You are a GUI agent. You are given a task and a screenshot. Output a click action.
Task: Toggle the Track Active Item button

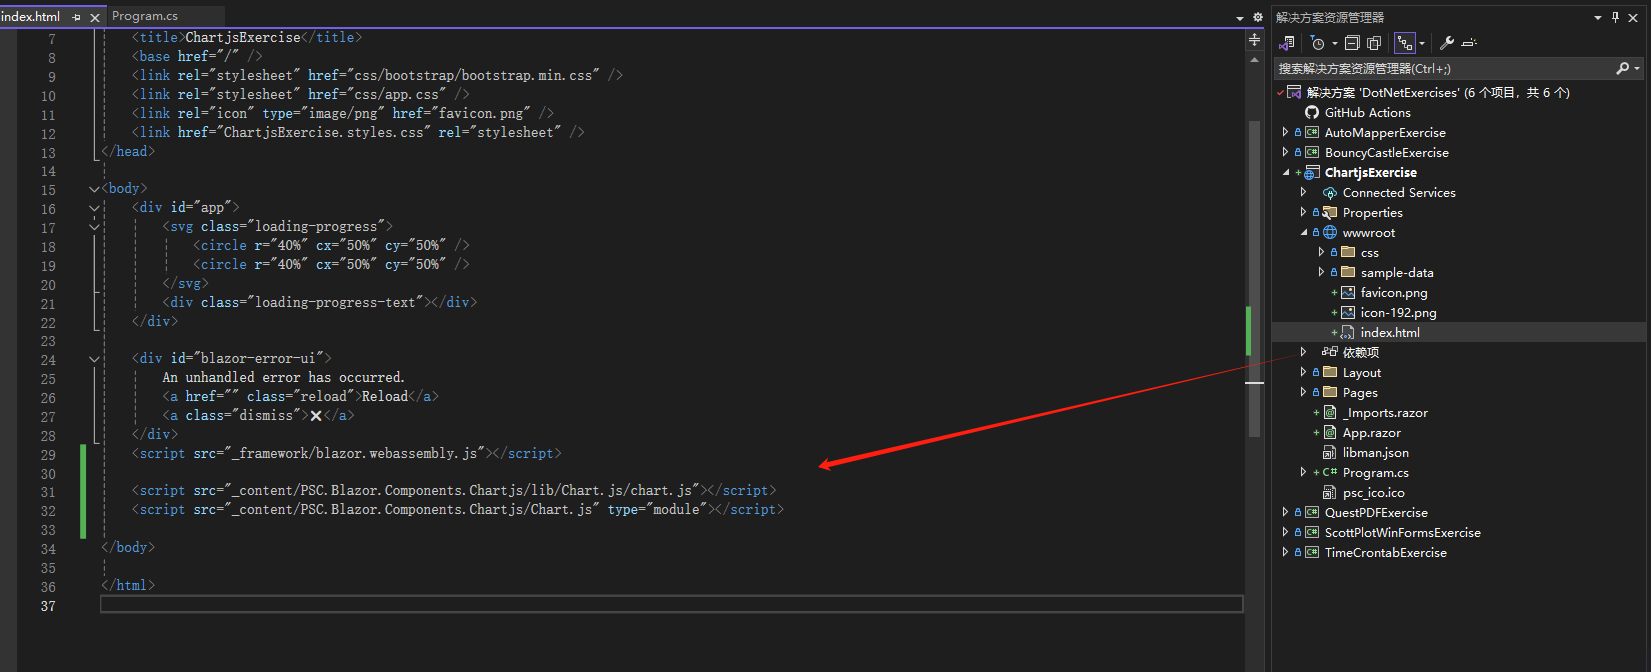click(1405, 43)
